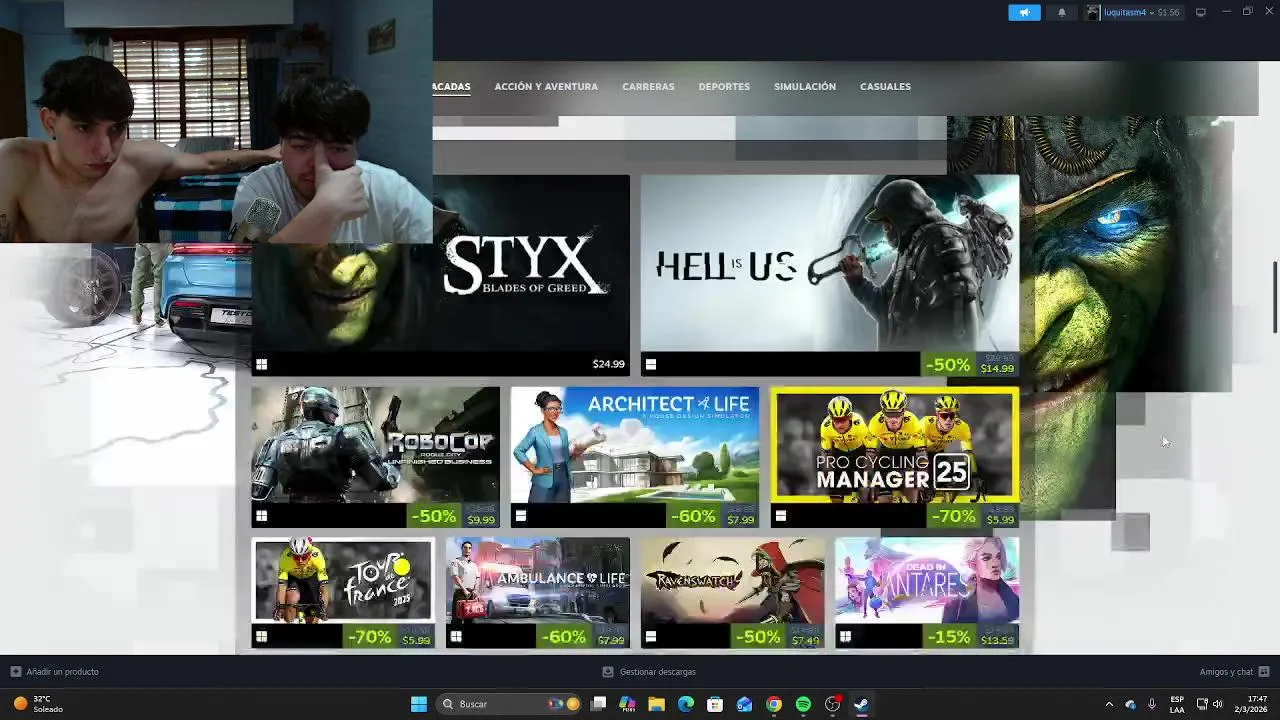The height and width of the screenshot is (720, 1280).
Task: Click the Buscar taskbar search box
Action: pyautogui.click(x=511, y=704)
